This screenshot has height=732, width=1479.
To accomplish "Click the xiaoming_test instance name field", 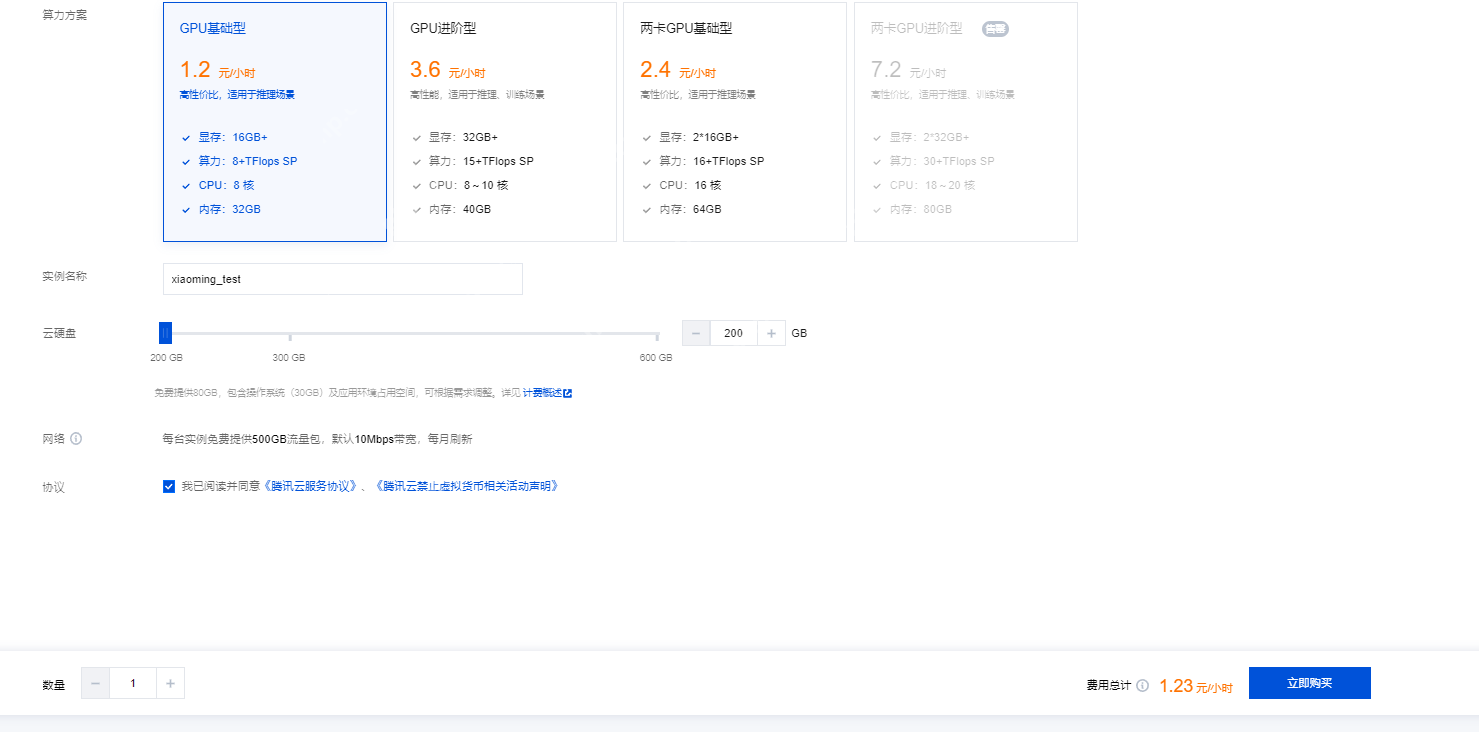I will click(x=342, y=279).
